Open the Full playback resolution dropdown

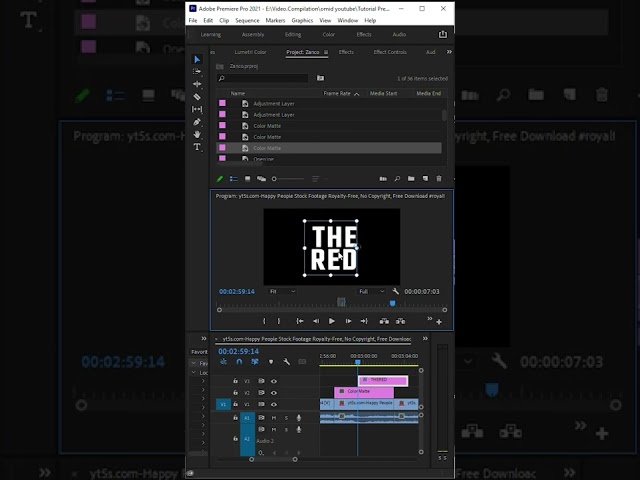point(371,291)
